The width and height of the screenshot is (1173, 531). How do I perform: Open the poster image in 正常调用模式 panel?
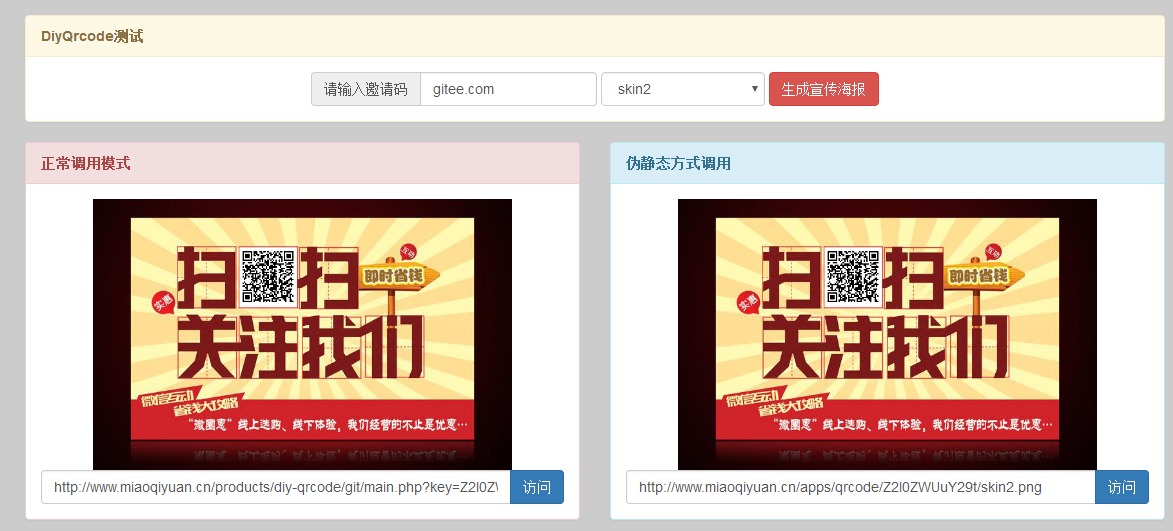(x=302, y=334)
